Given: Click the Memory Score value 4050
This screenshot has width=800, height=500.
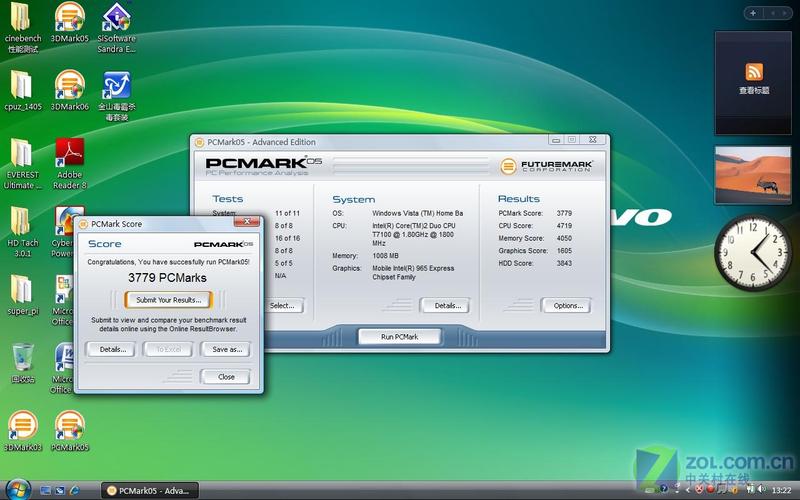Looking at the screenshot, I should pyautogui.click(x=564, y=238).
